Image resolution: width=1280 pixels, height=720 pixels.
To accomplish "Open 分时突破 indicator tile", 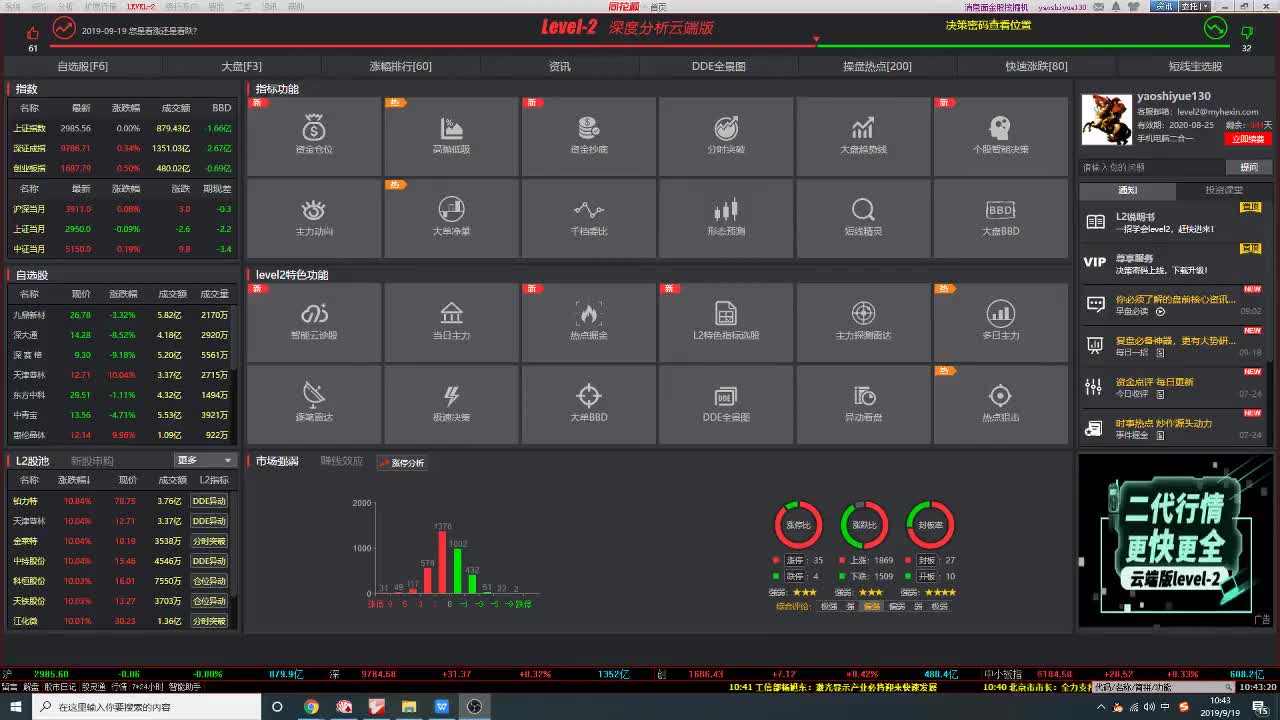I will [x=726, y=137].
